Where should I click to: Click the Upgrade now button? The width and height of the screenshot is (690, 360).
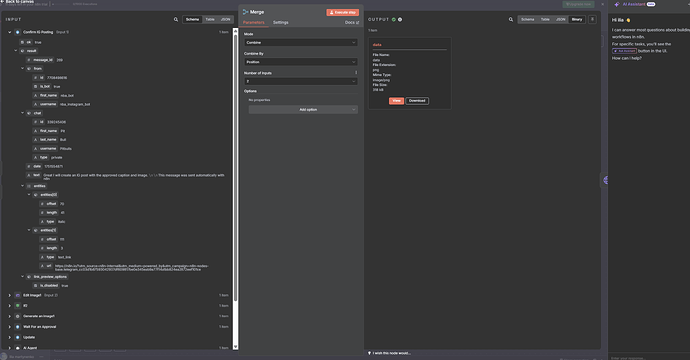(x=578, y=4)
